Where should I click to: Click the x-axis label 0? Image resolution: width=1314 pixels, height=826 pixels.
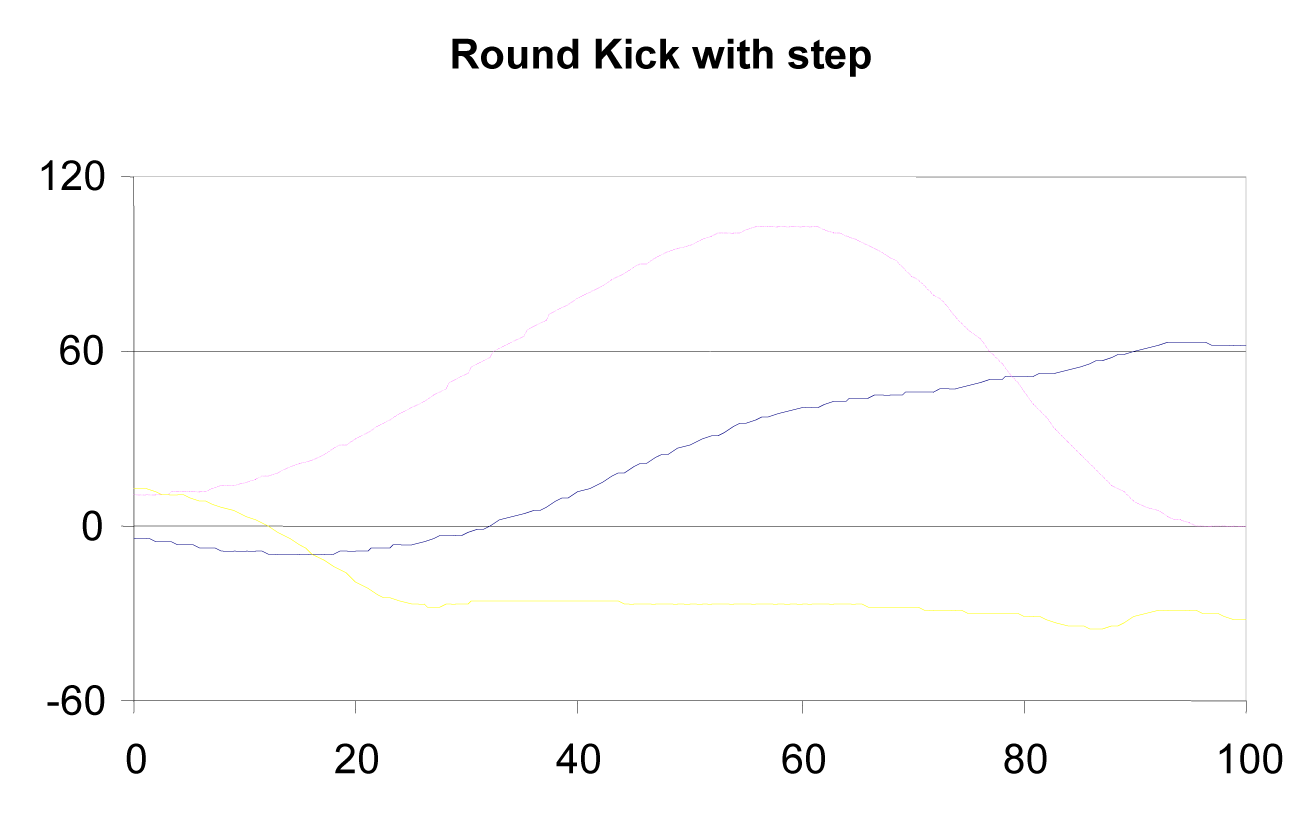134,759
